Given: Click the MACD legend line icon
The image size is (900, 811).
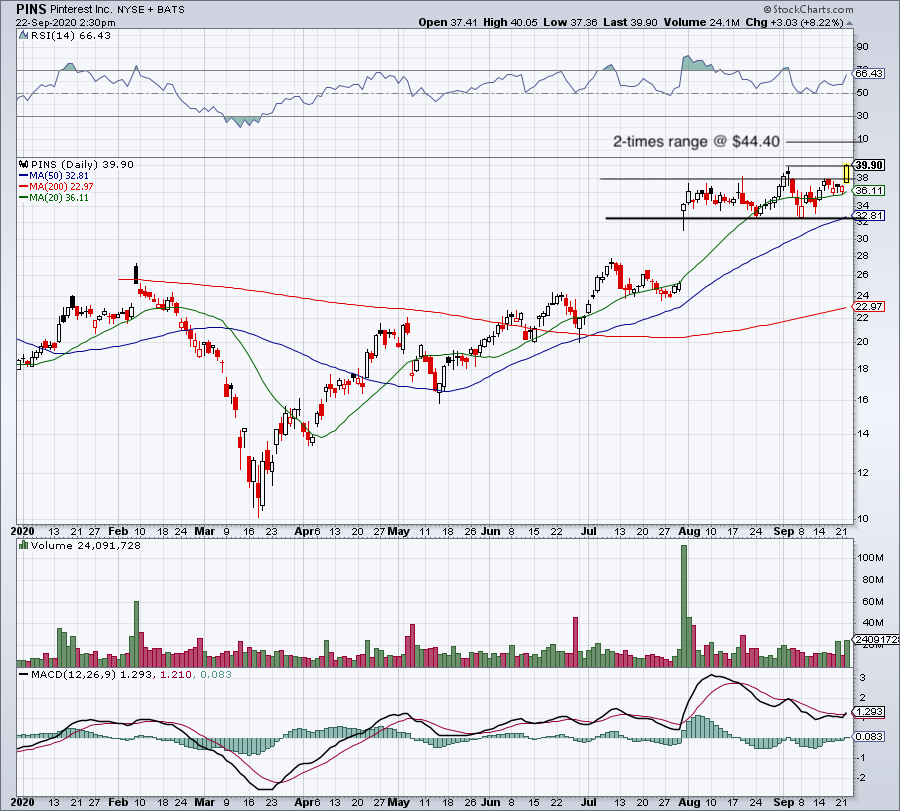Looking at the screenshot, I should point(24,674).
